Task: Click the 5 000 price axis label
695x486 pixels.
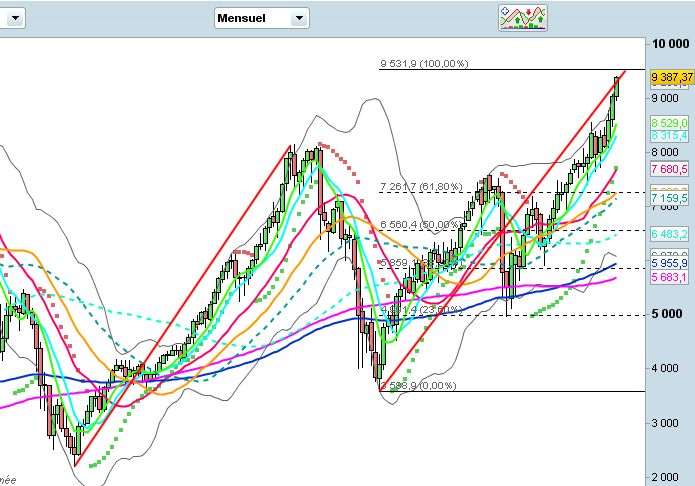Action: [x=667, y=314]
